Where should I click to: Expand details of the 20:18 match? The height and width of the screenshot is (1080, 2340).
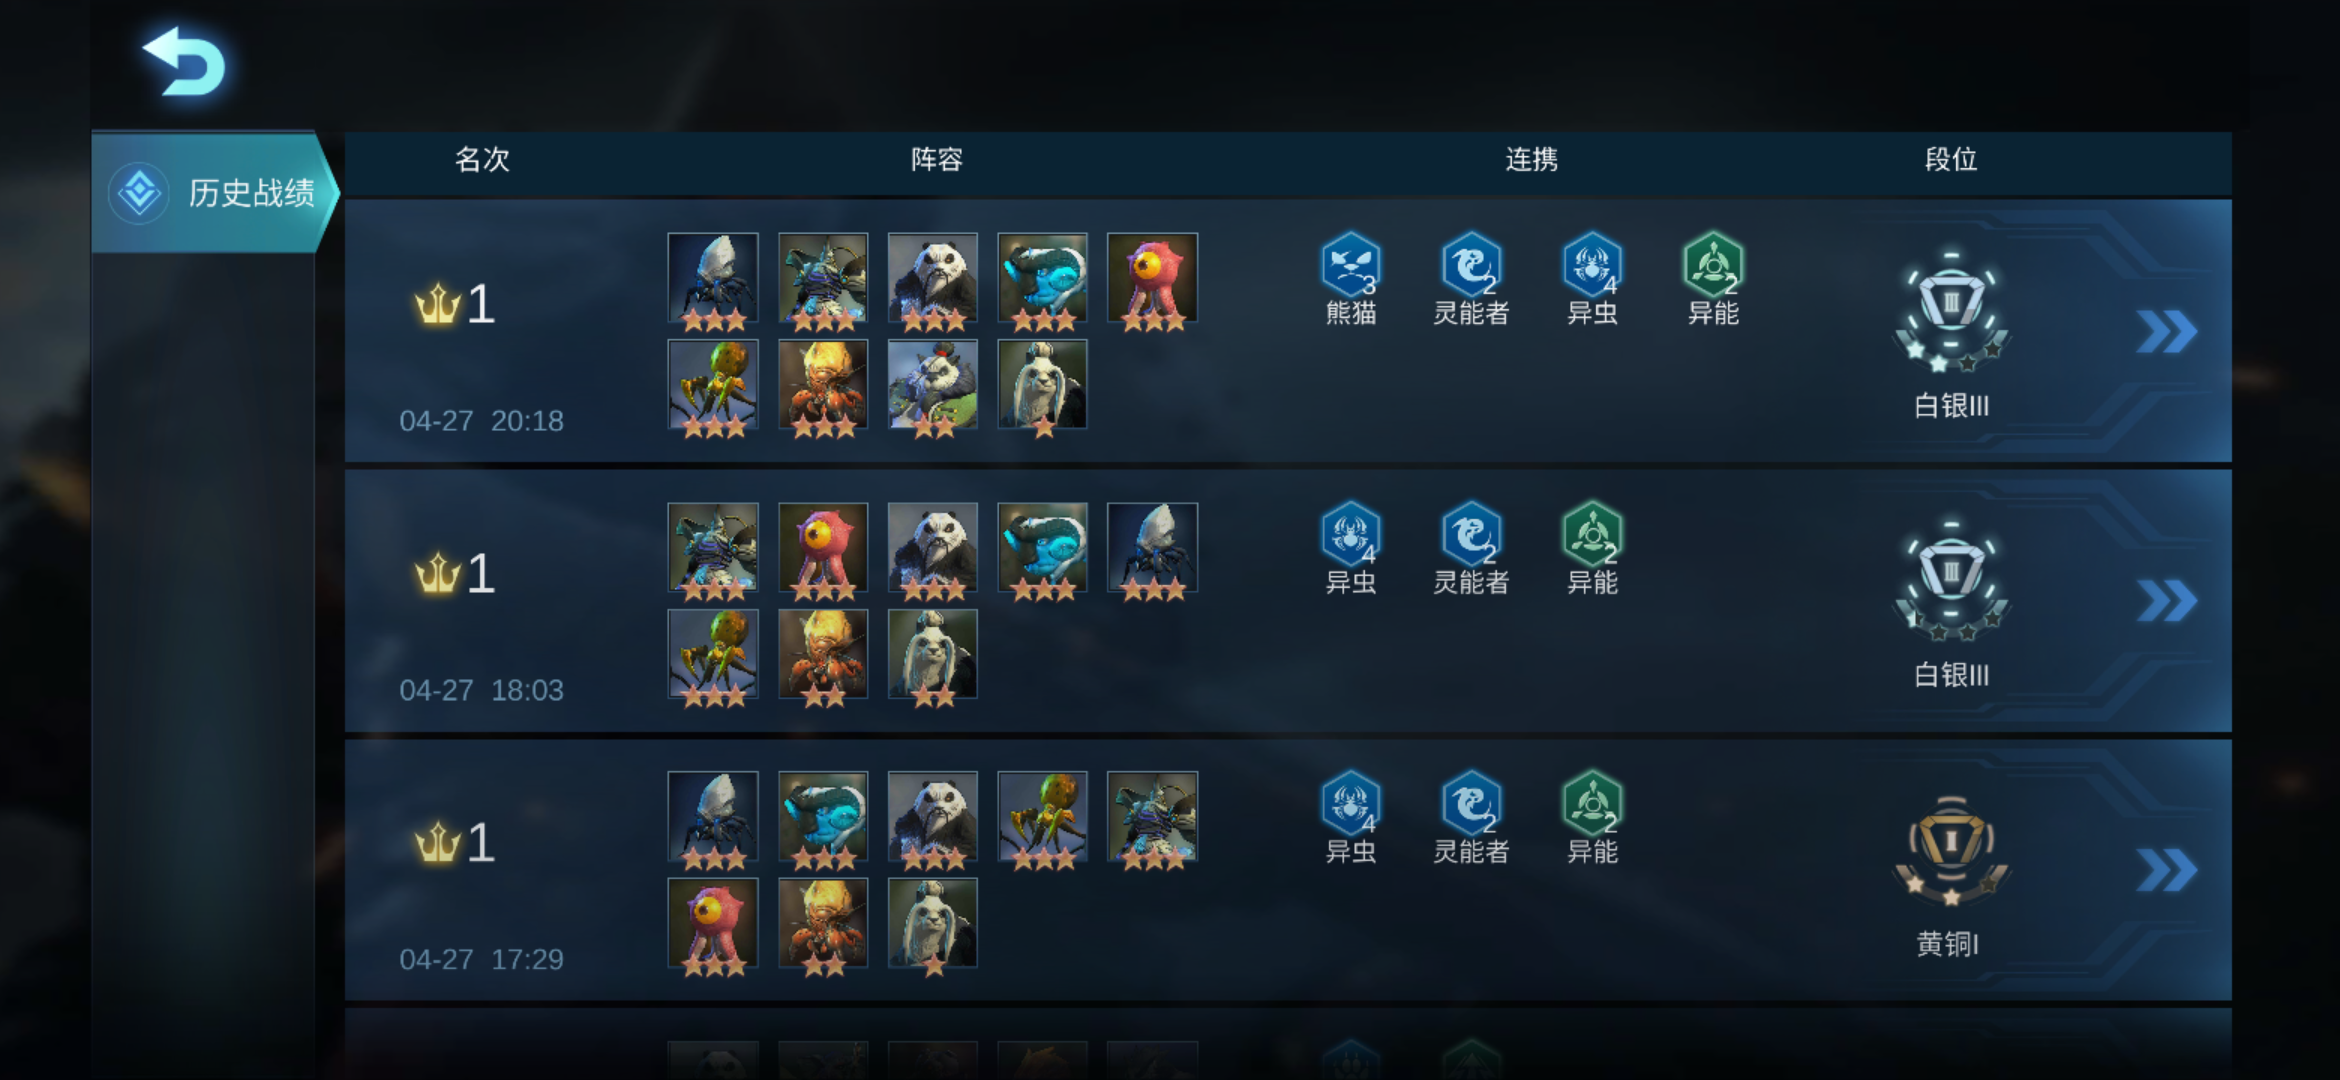(2166, 332)
